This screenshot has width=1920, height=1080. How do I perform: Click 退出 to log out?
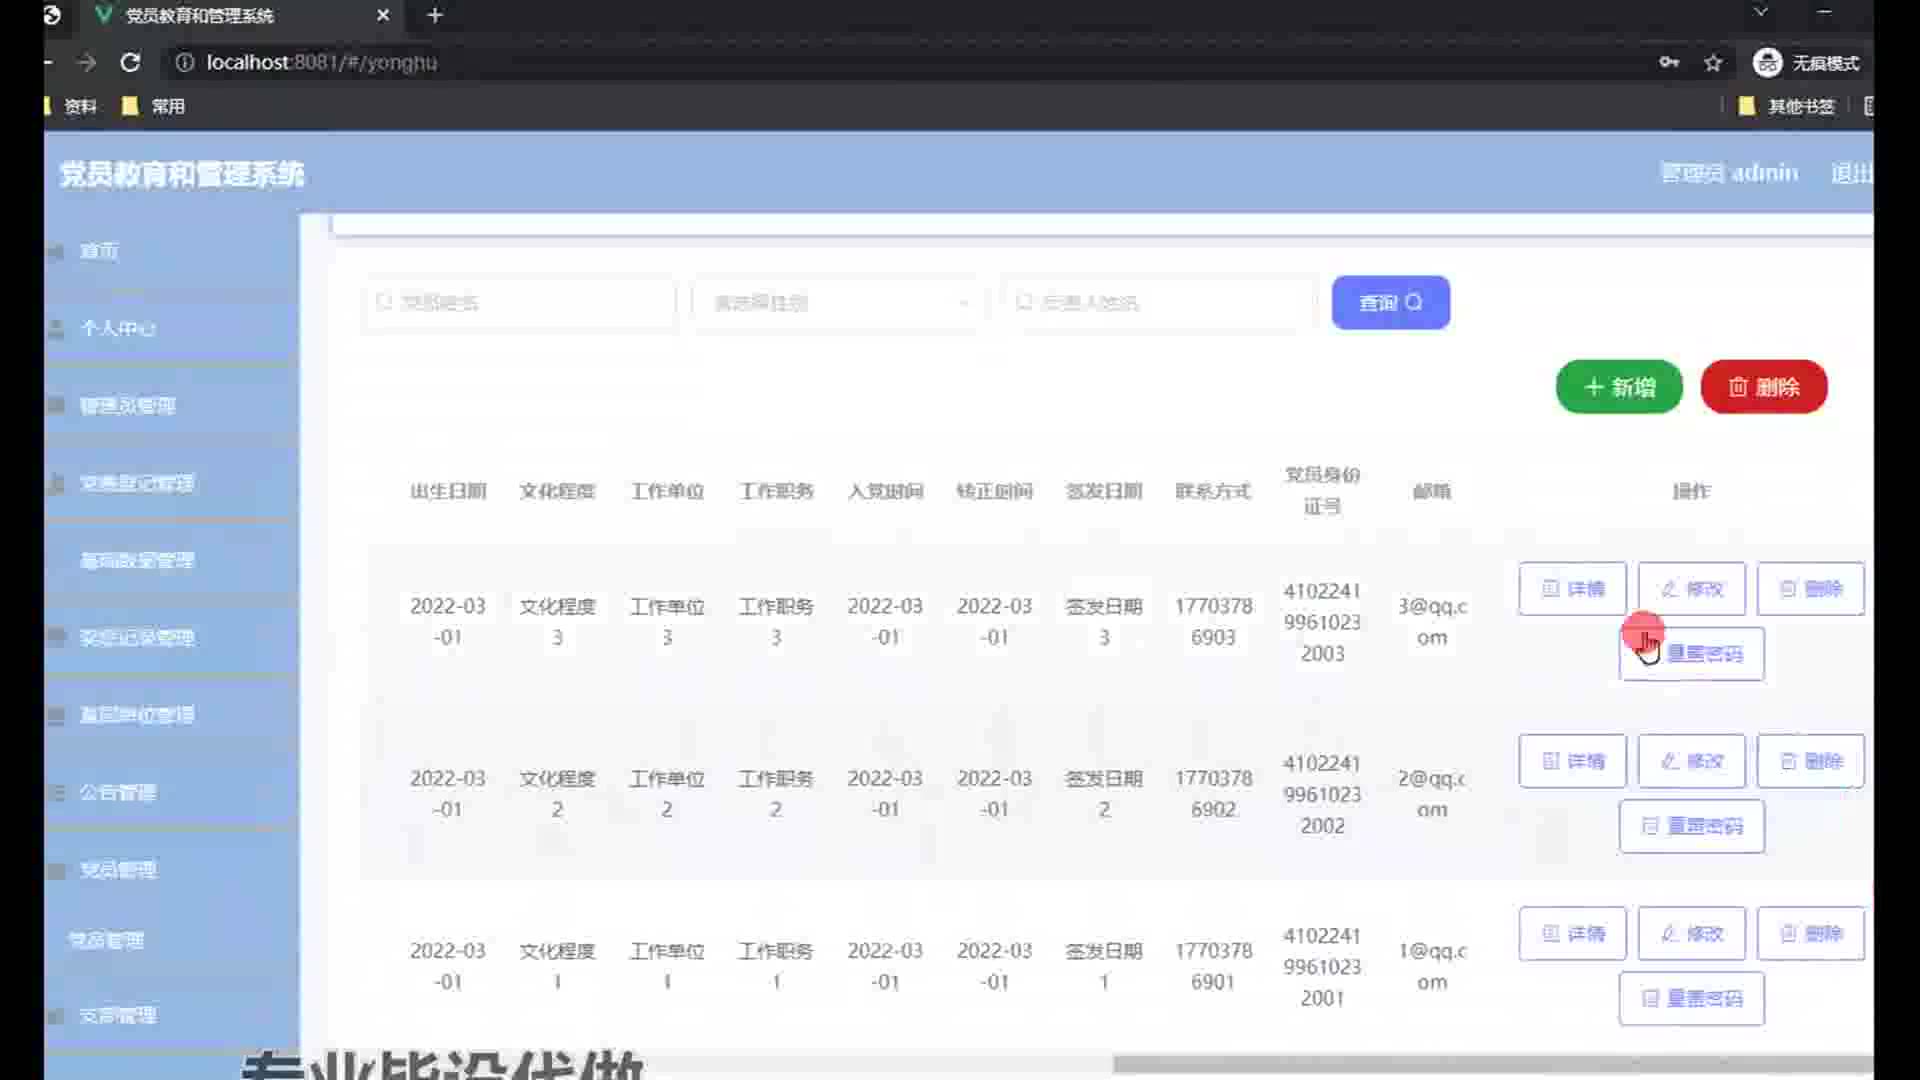(1851, 173)
